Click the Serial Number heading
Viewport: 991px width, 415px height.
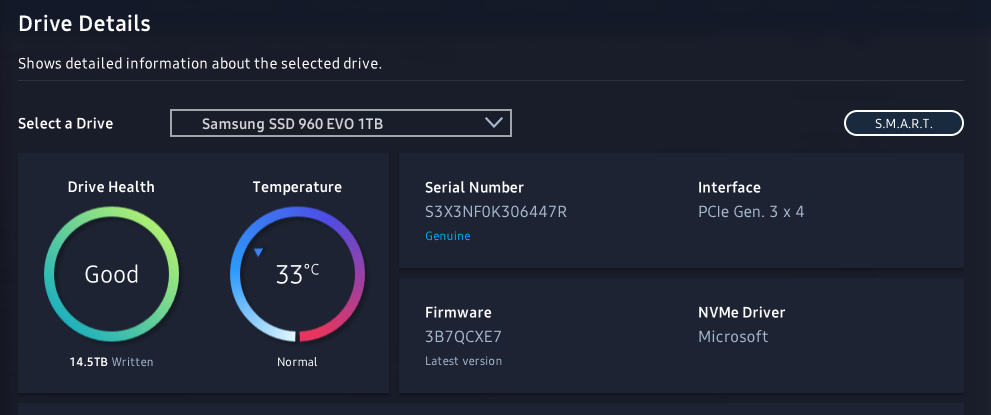(474, 188)
